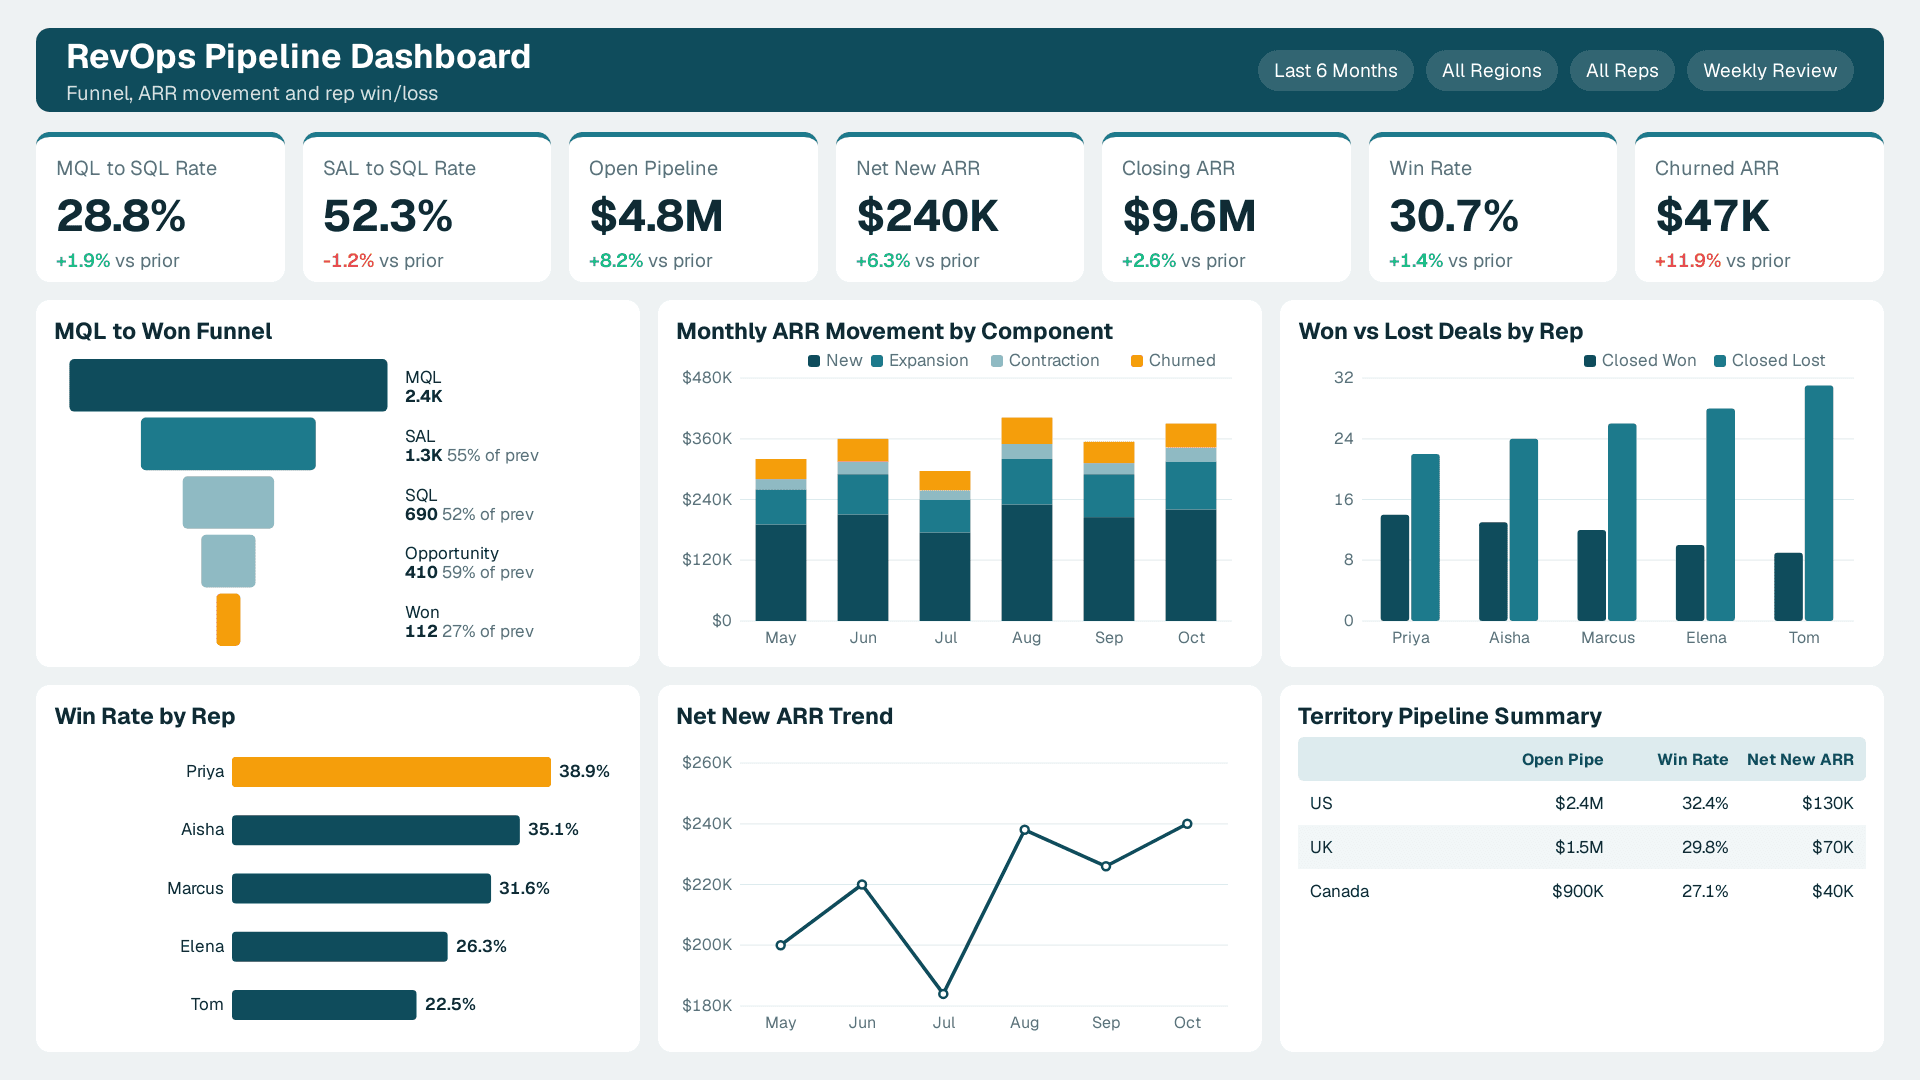Click the Open Pipeline $4.8M value
1920x1080 pixels.
pos(656,216)
